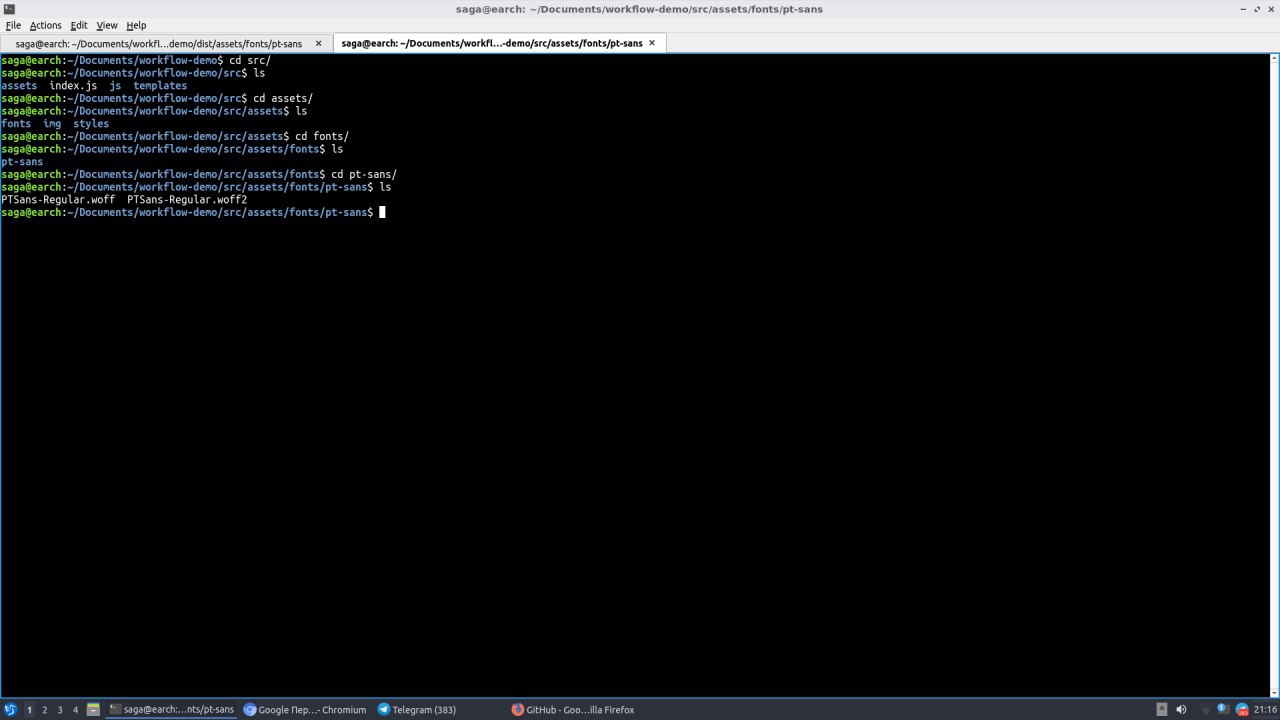Click the index.js listing entry
1280x720 pixels.
(x=73, y=86)
